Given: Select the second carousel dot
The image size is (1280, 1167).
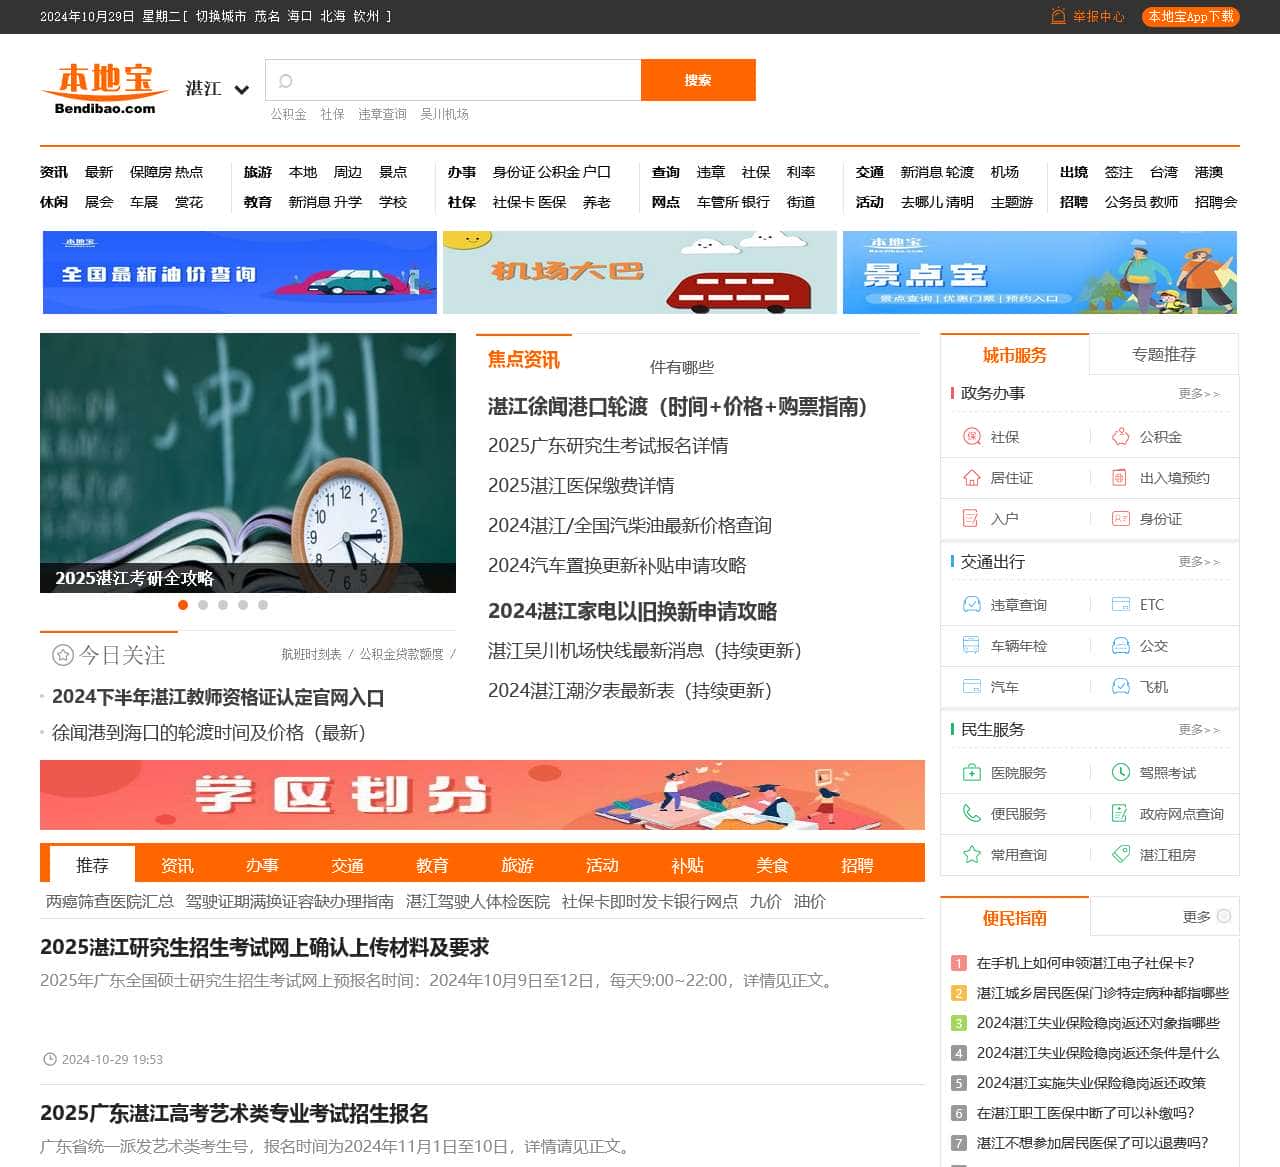Looking at the screenshot, I should [203, 605].
